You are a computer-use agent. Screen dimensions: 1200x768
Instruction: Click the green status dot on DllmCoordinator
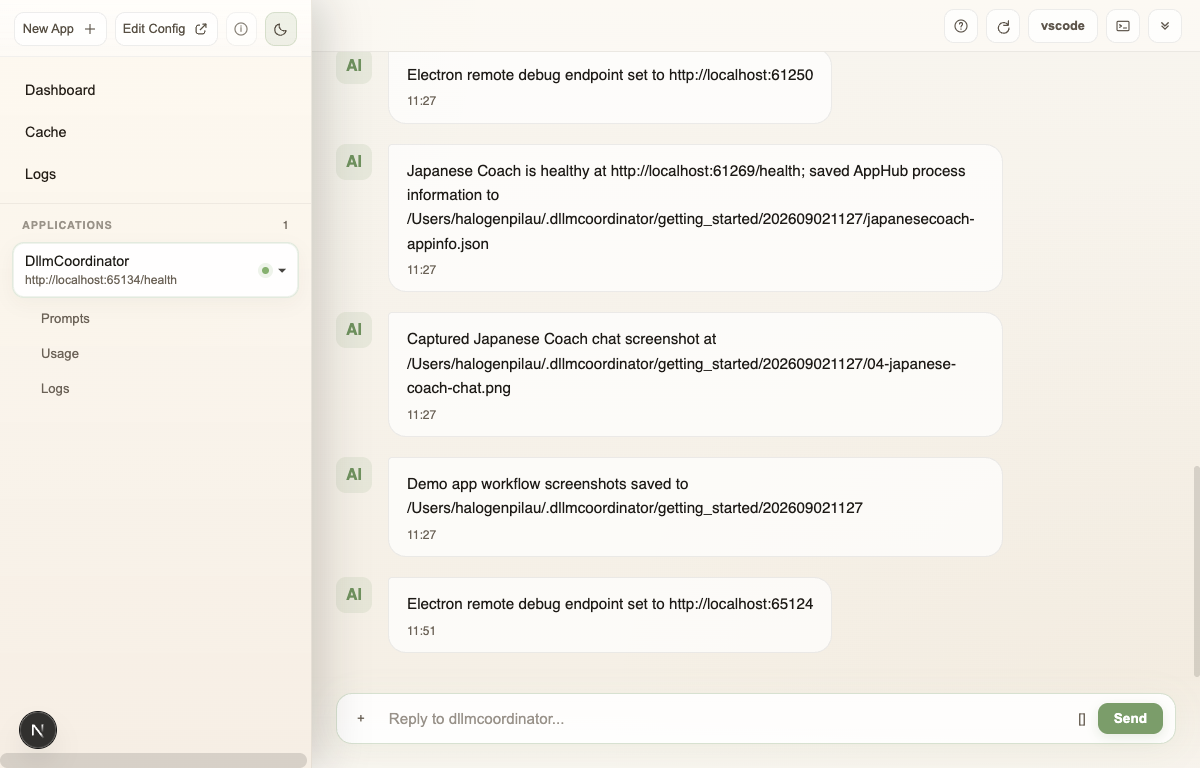coord(265,270)
